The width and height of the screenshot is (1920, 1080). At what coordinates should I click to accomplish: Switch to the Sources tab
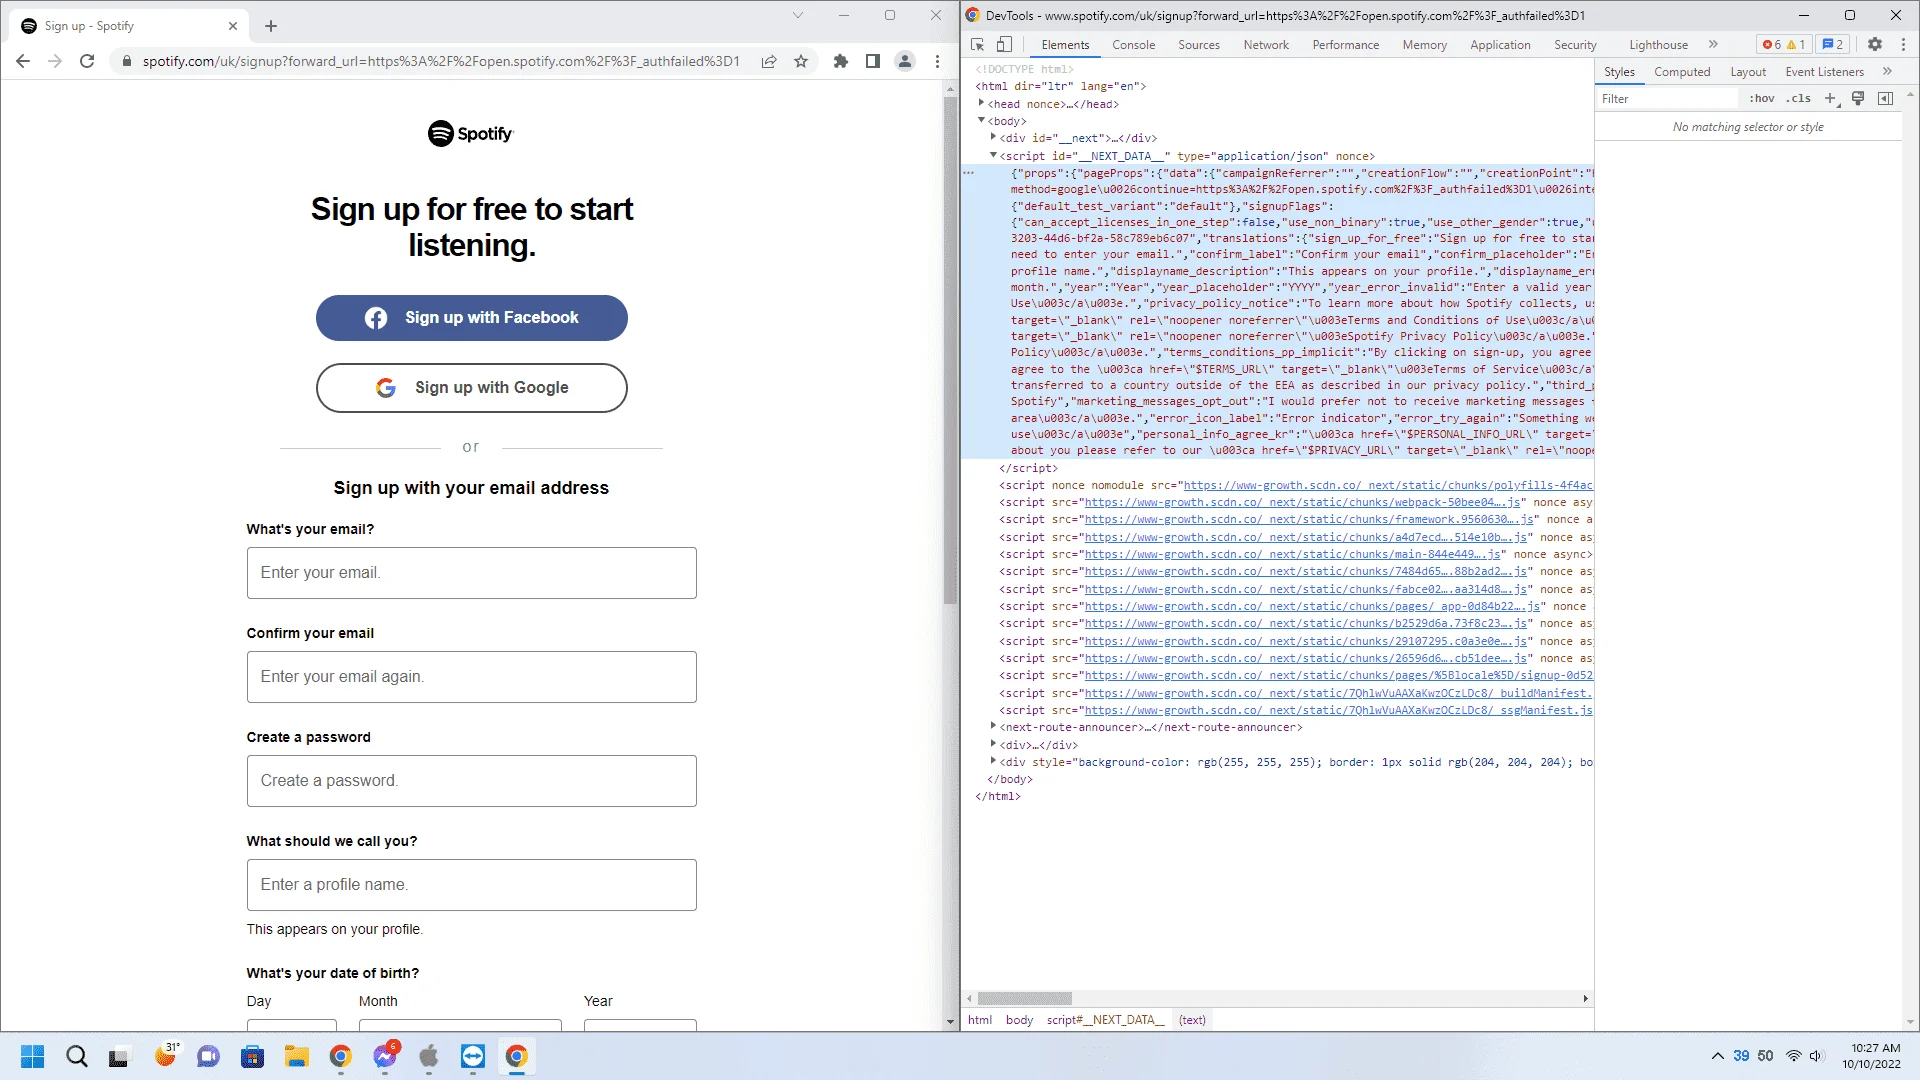1198,45
